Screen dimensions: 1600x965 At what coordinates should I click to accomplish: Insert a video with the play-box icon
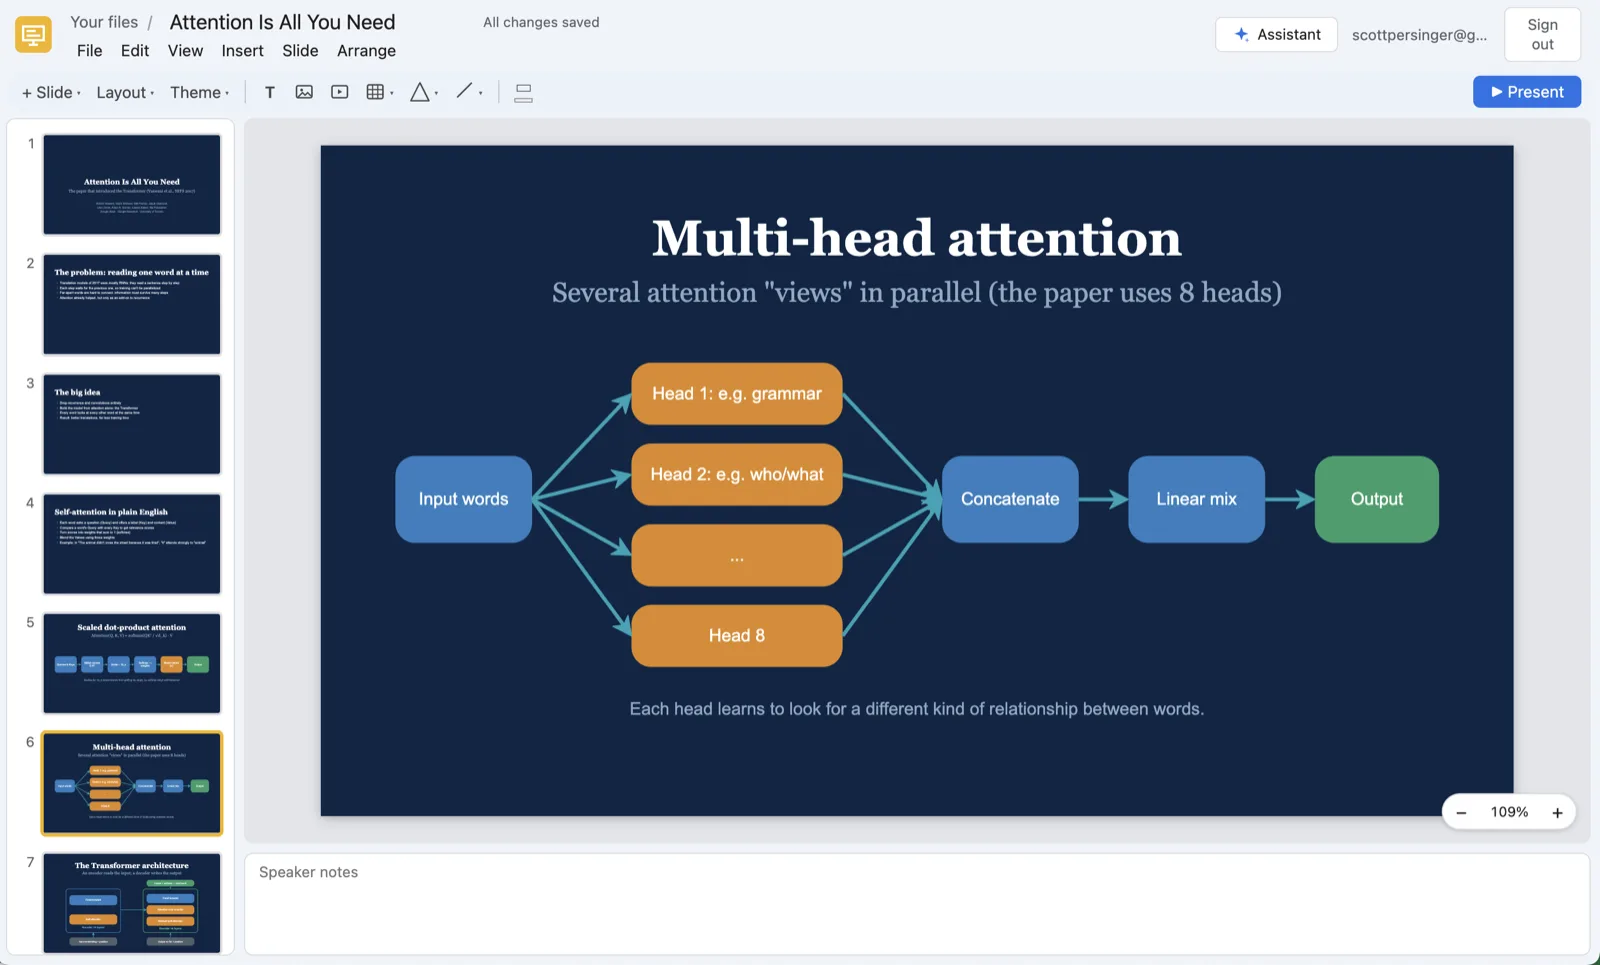pyautogui.click(x=340, y=92)
